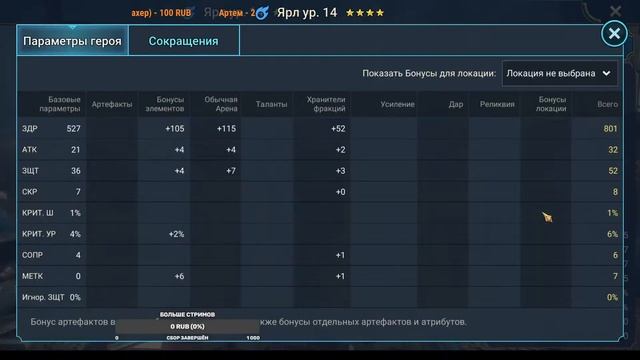Click the total defense value 52

613,171
